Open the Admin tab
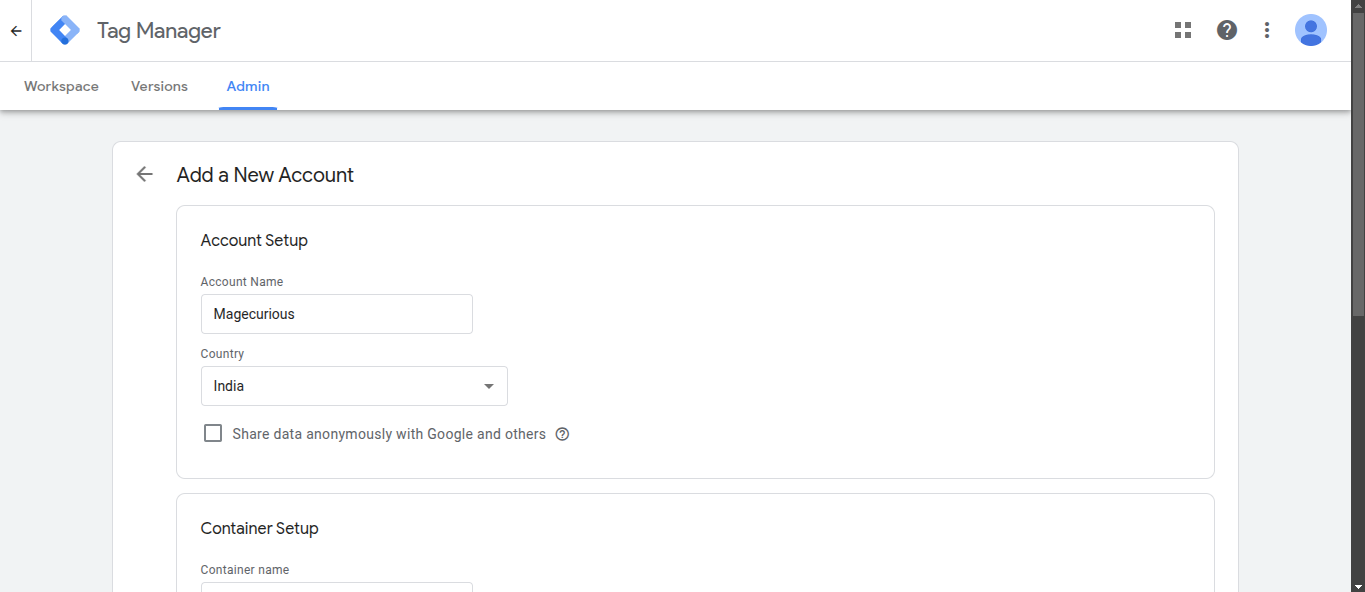This screenshot has width=1365, height=592. [248, 86]
